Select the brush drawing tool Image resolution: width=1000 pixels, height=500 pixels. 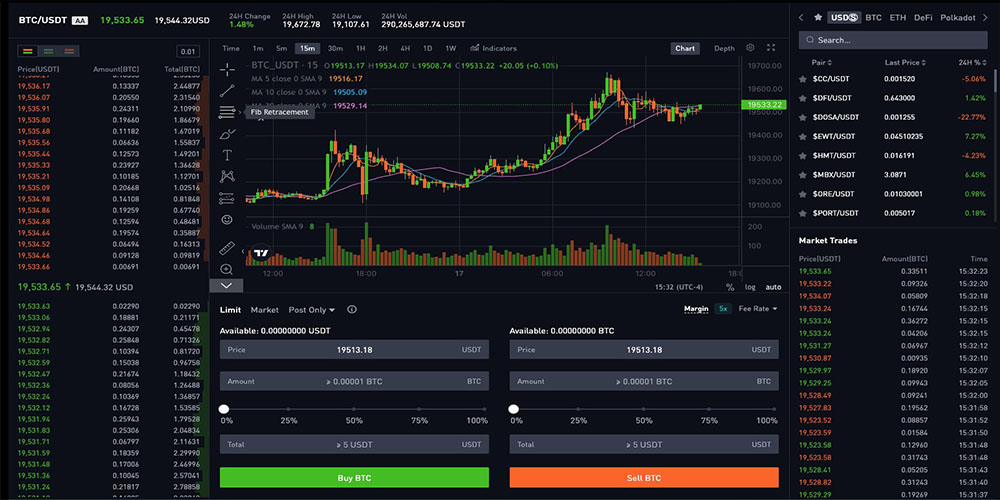pyautogui.click(x=227, y=134)
